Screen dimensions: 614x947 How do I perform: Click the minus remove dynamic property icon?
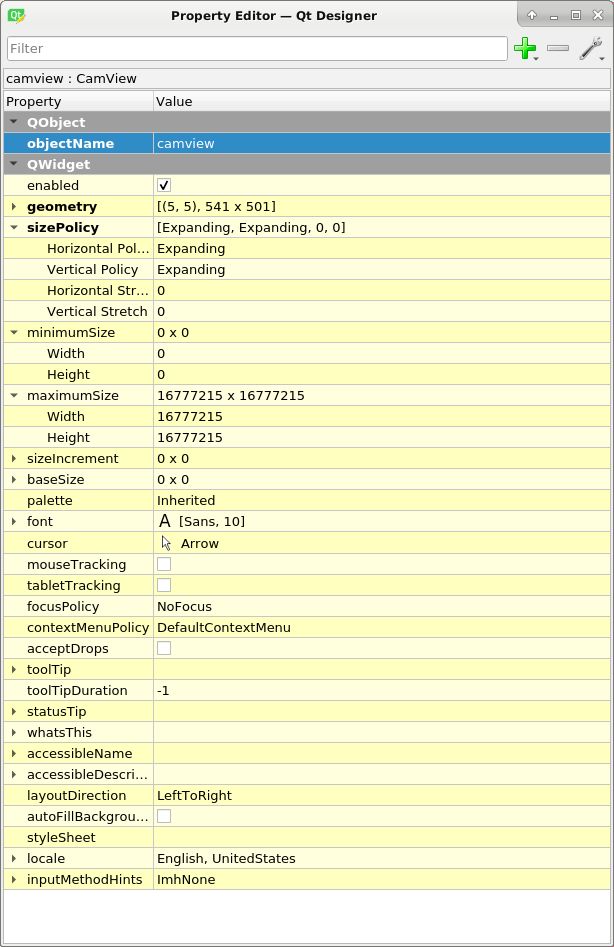pos(558,48)
